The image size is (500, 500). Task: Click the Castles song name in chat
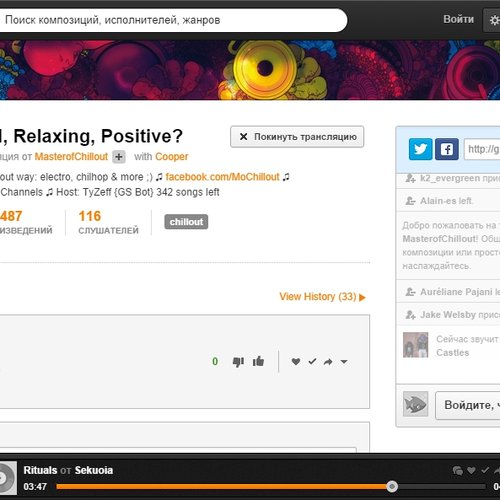coord(452,352)
